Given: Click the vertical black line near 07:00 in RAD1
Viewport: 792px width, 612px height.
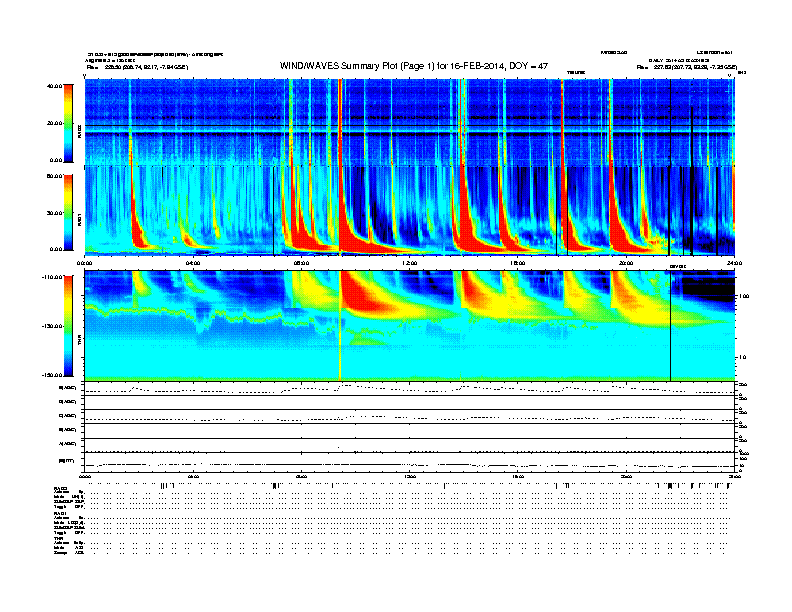Looking at the screenshot, I should pyautogui.click(x=273, y=211).
